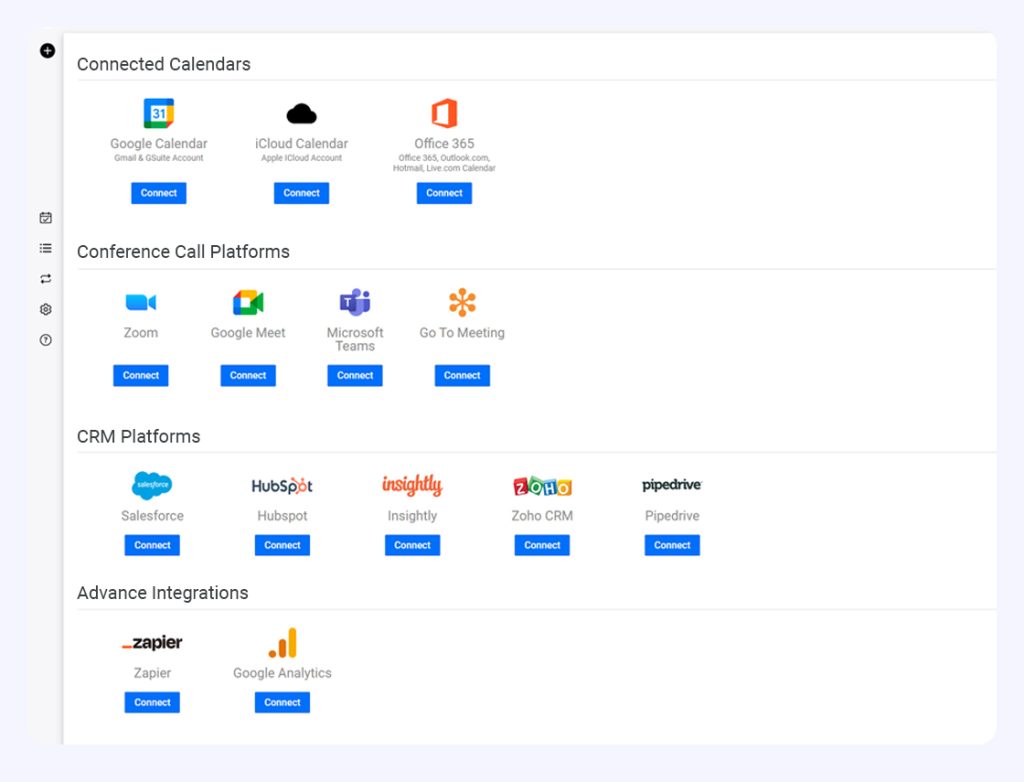Click the Zoom camera logo

[x=141, y=302]
